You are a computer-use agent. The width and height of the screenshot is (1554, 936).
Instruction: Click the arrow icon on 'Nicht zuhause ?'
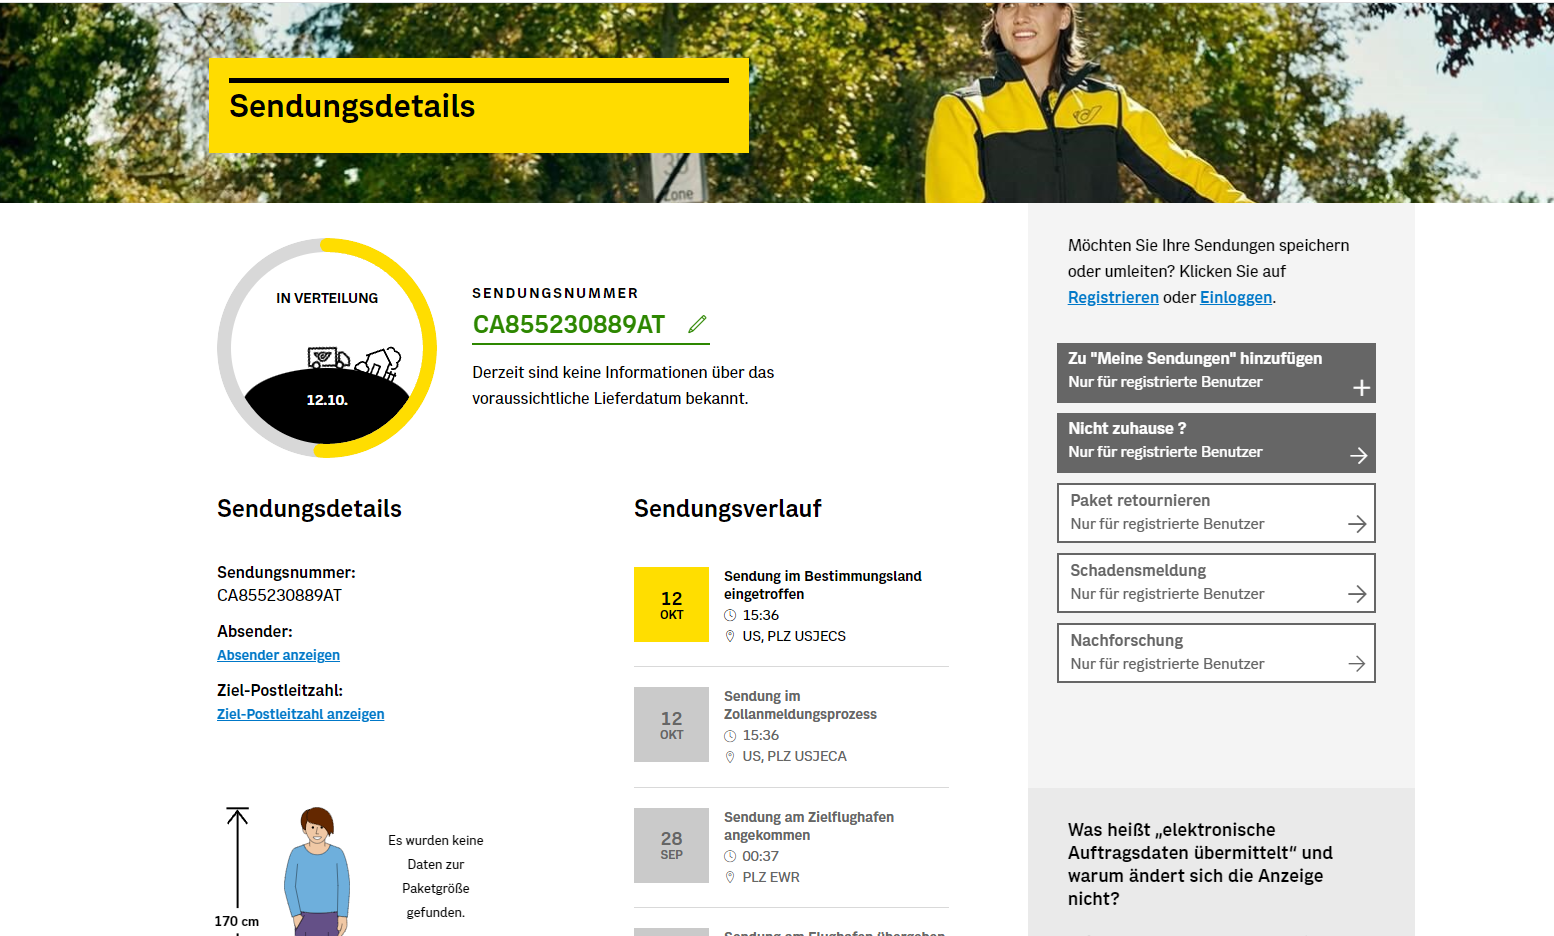[x=1358, y=456]
